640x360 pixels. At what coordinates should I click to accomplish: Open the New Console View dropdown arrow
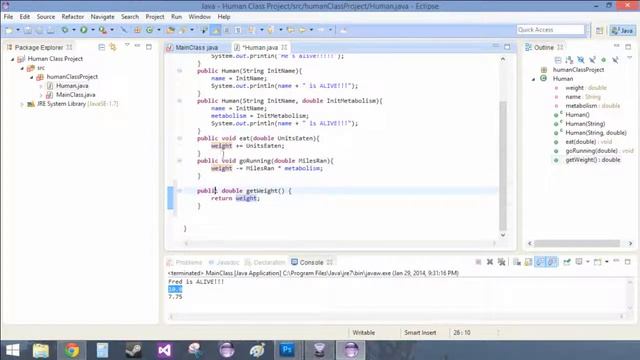click(607, 262)
